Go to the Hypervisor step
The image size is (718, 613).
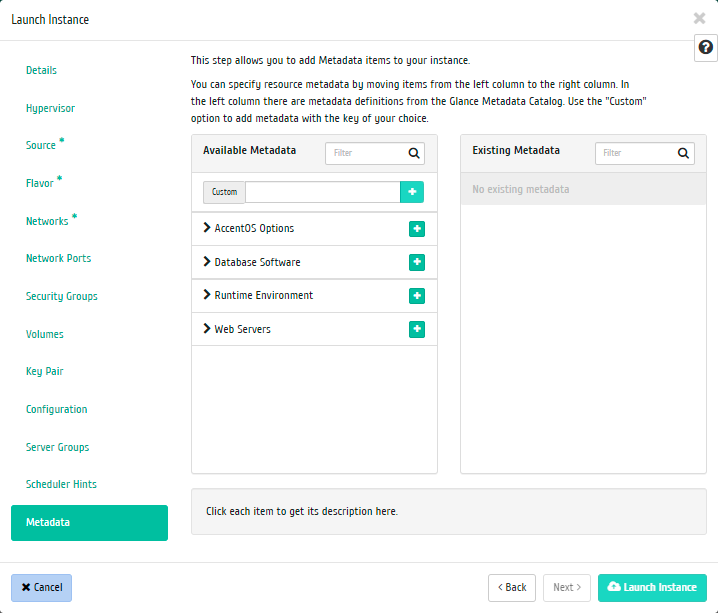[x=50, y=108]
